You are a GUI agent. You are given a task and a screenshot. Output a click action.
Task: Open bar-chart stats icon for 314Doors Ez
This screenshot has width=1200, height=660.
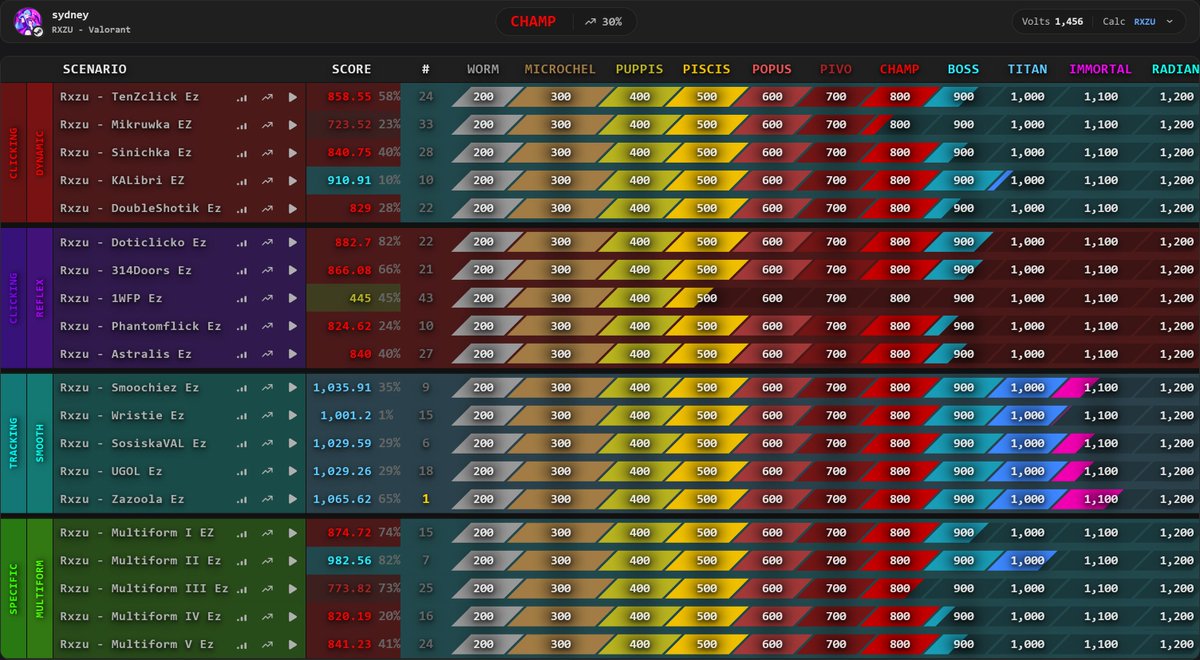[242, 271]
